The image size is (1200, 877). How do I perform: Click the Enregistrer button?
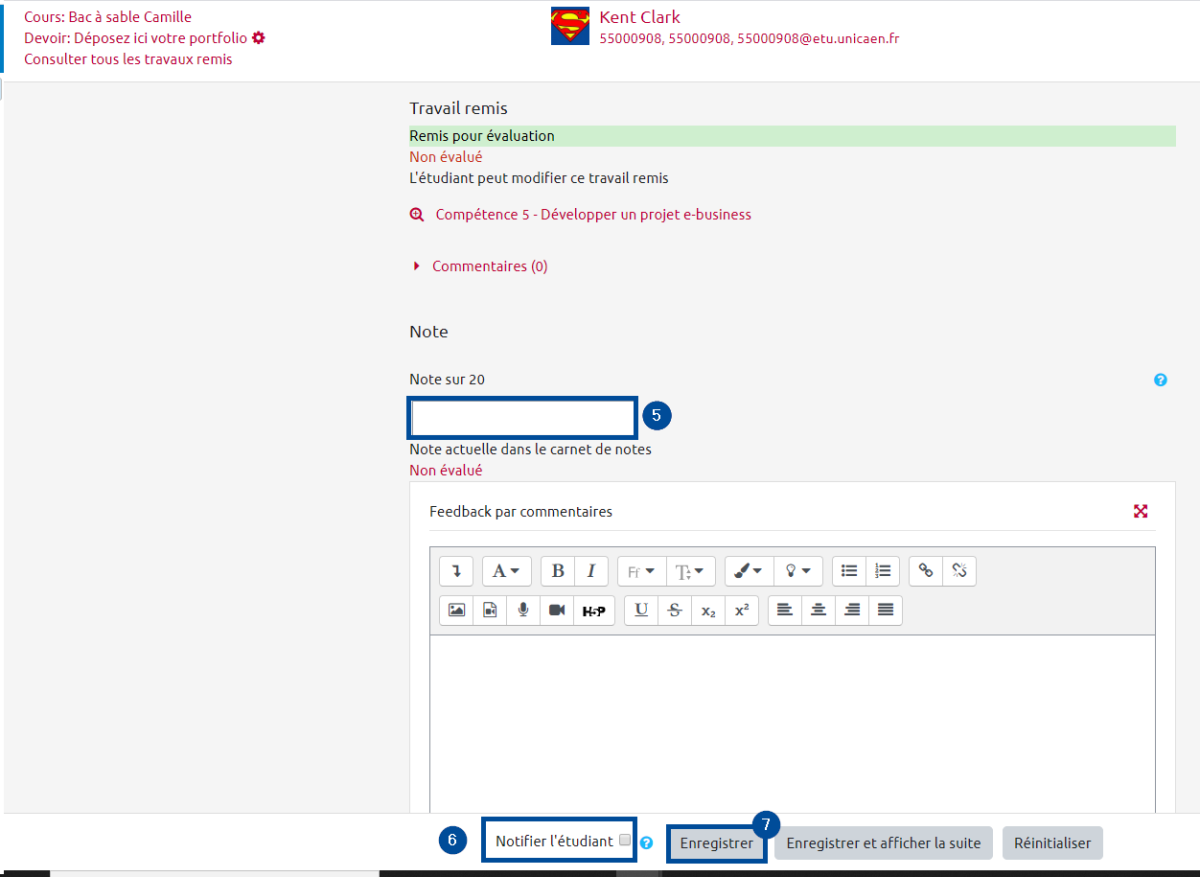click(716, 843)
